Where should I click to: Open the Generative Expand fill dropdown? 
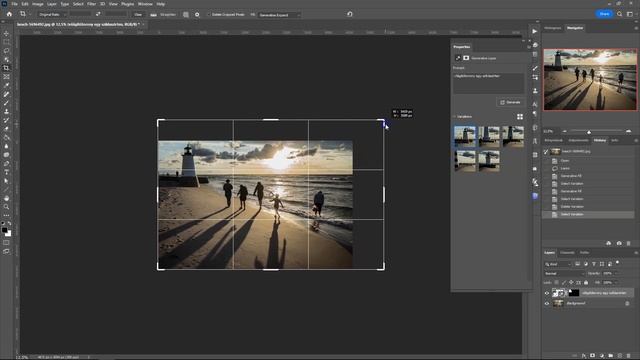point(280,15)
